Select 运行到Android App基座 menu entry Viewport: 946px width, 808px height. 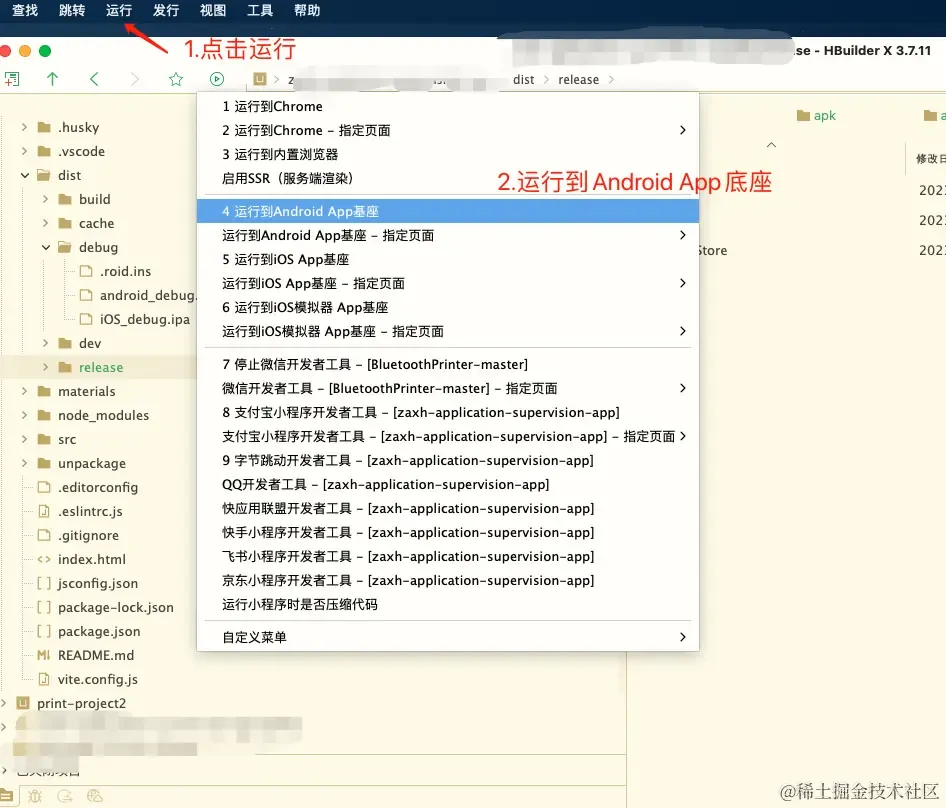pos(448,211)
